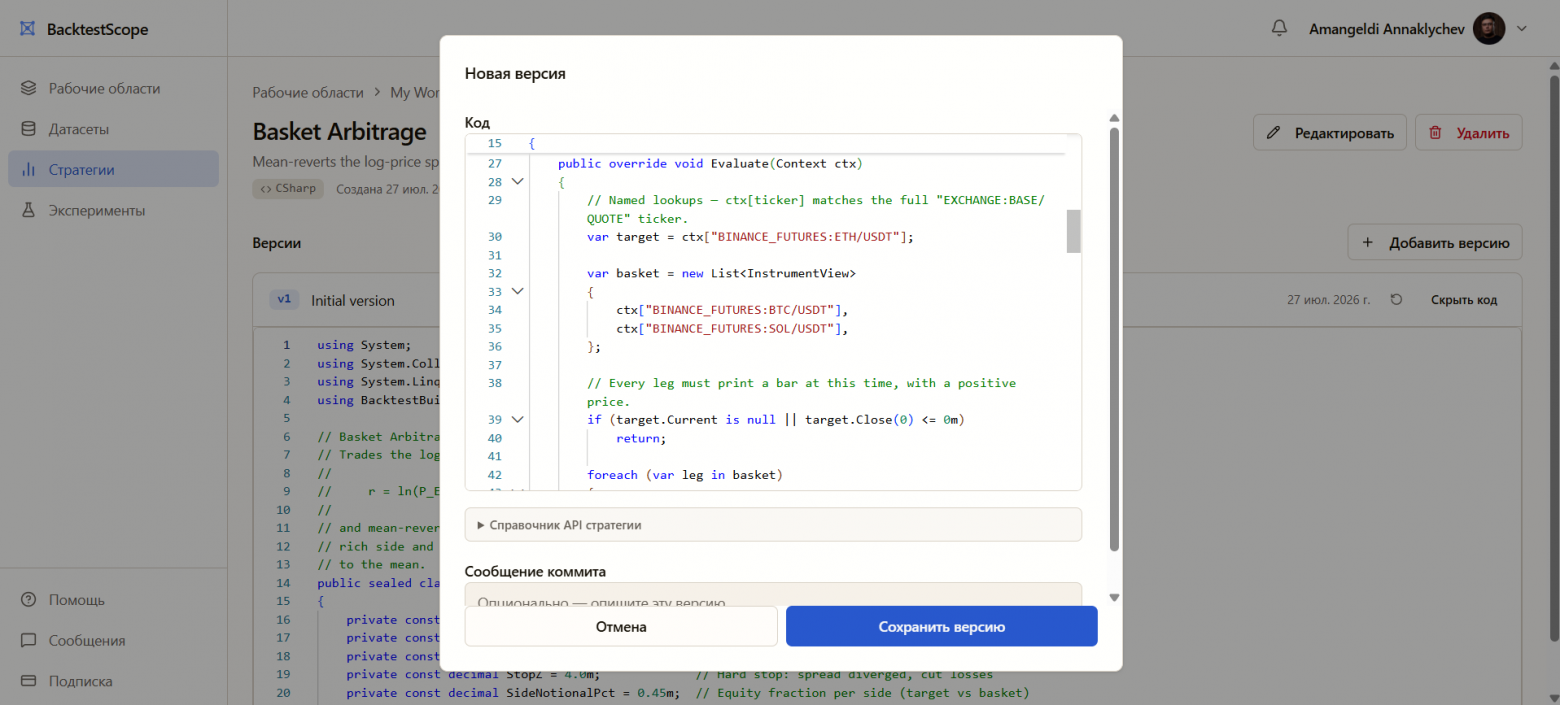
Task: Click the restore icon on version v1
Action: point(1397,300)
